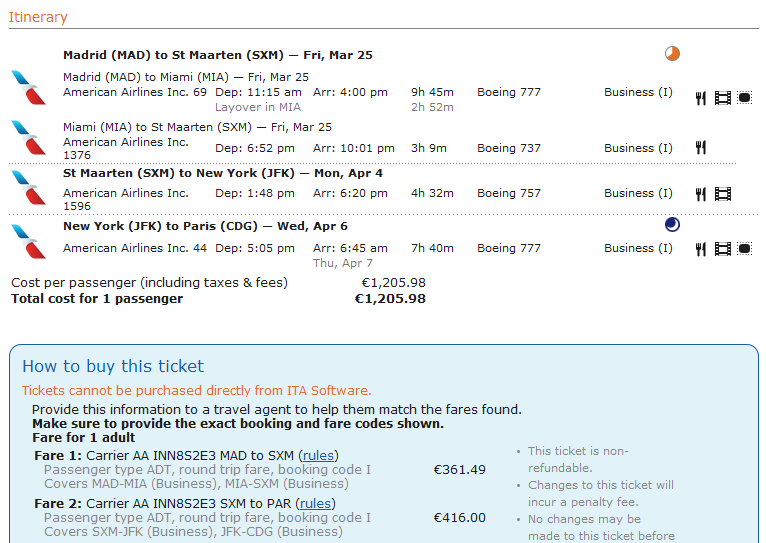Viewport: 766px width, 543px height.
Task: Click the film strip icon for flight 69
Action: point(722,98)
